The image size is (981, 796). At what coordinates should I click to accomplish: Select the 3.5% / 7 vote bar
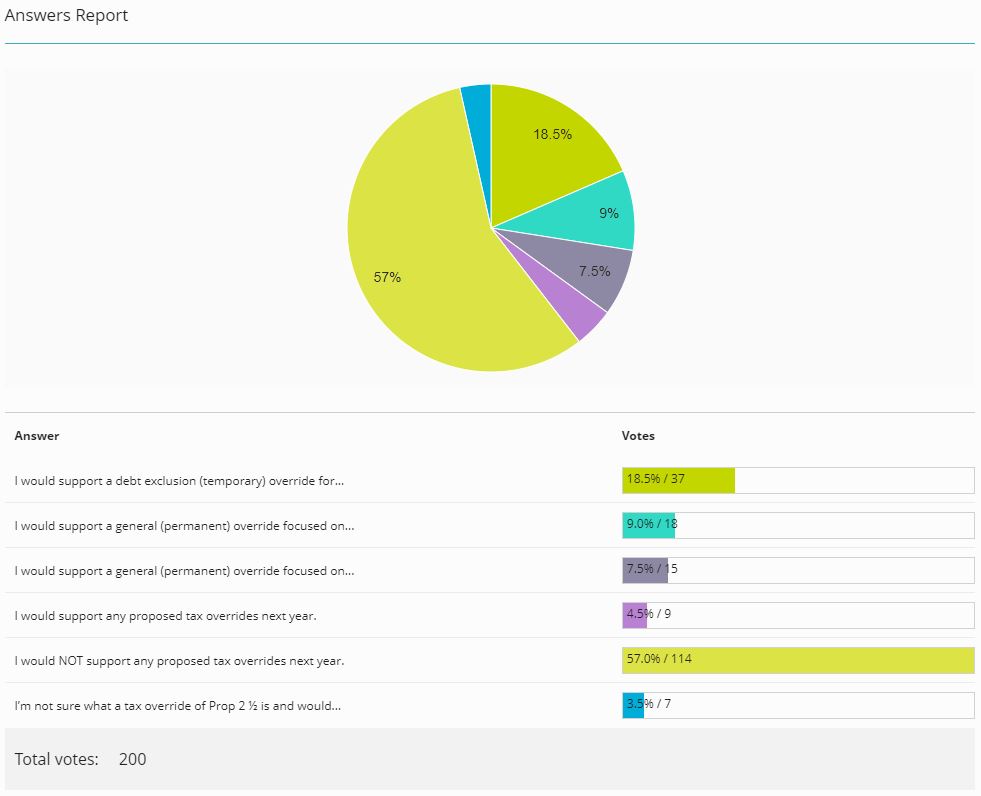[x=798, y=706]
